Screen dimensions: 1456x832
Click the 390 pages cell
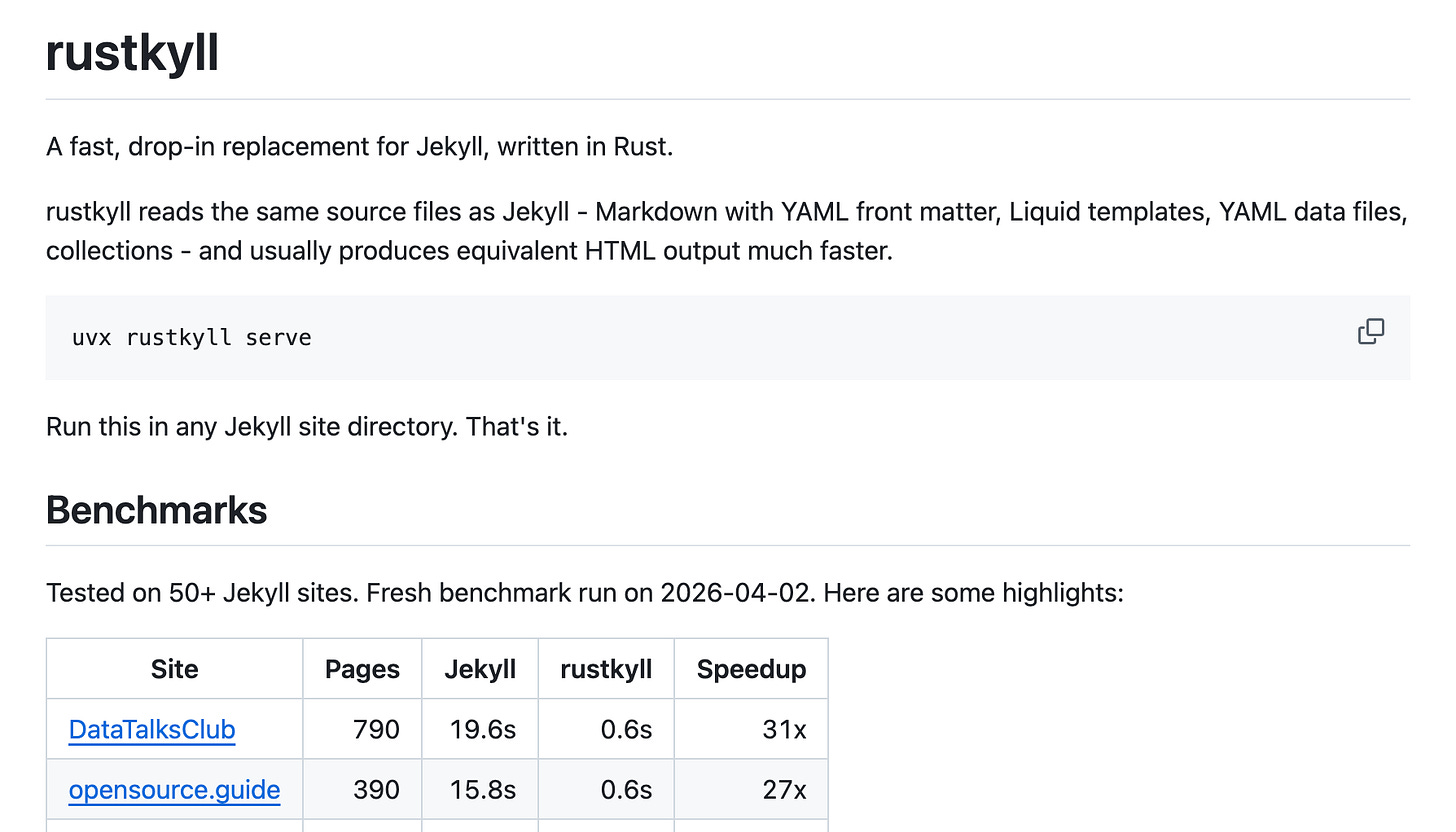click(x=362, y=790)
